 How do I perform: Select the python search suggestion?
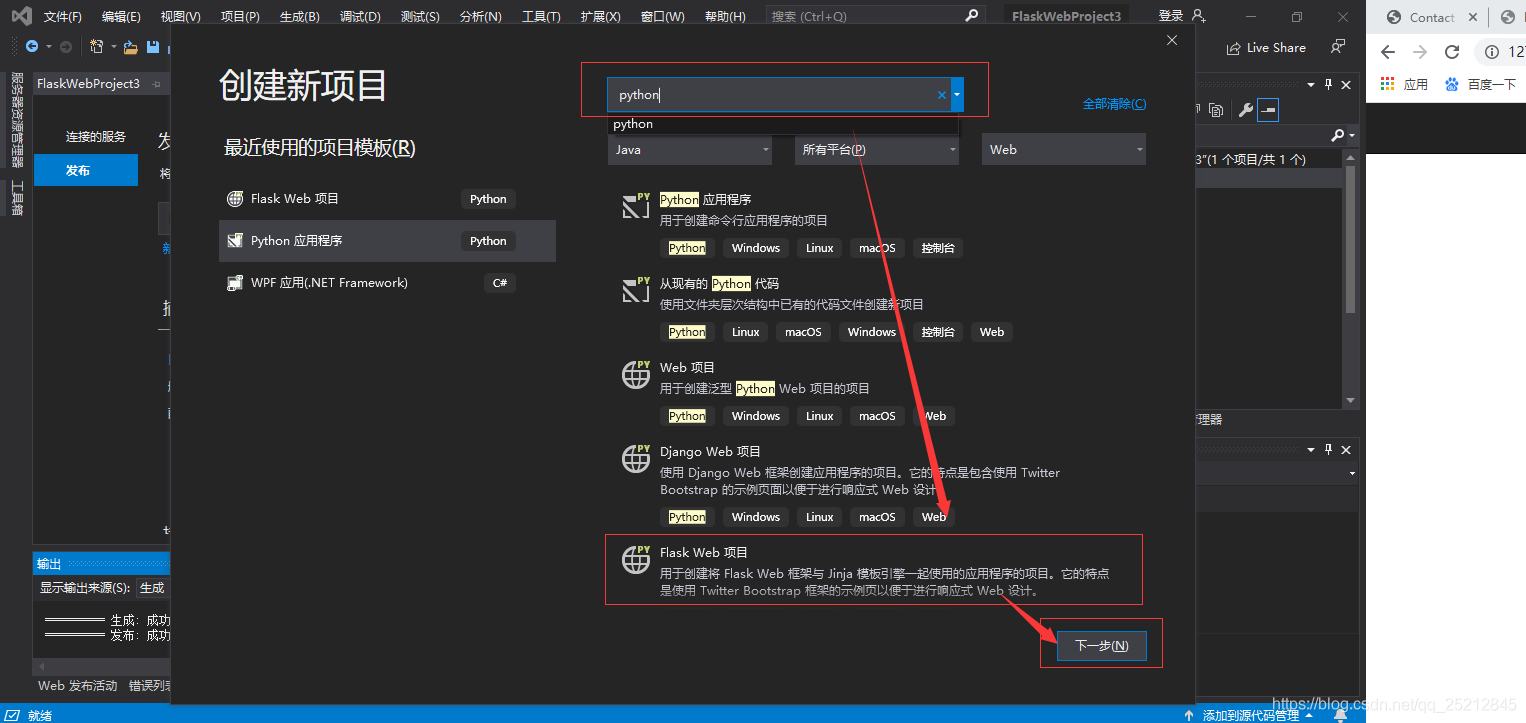pyautogui.click(x=783, y=124)
